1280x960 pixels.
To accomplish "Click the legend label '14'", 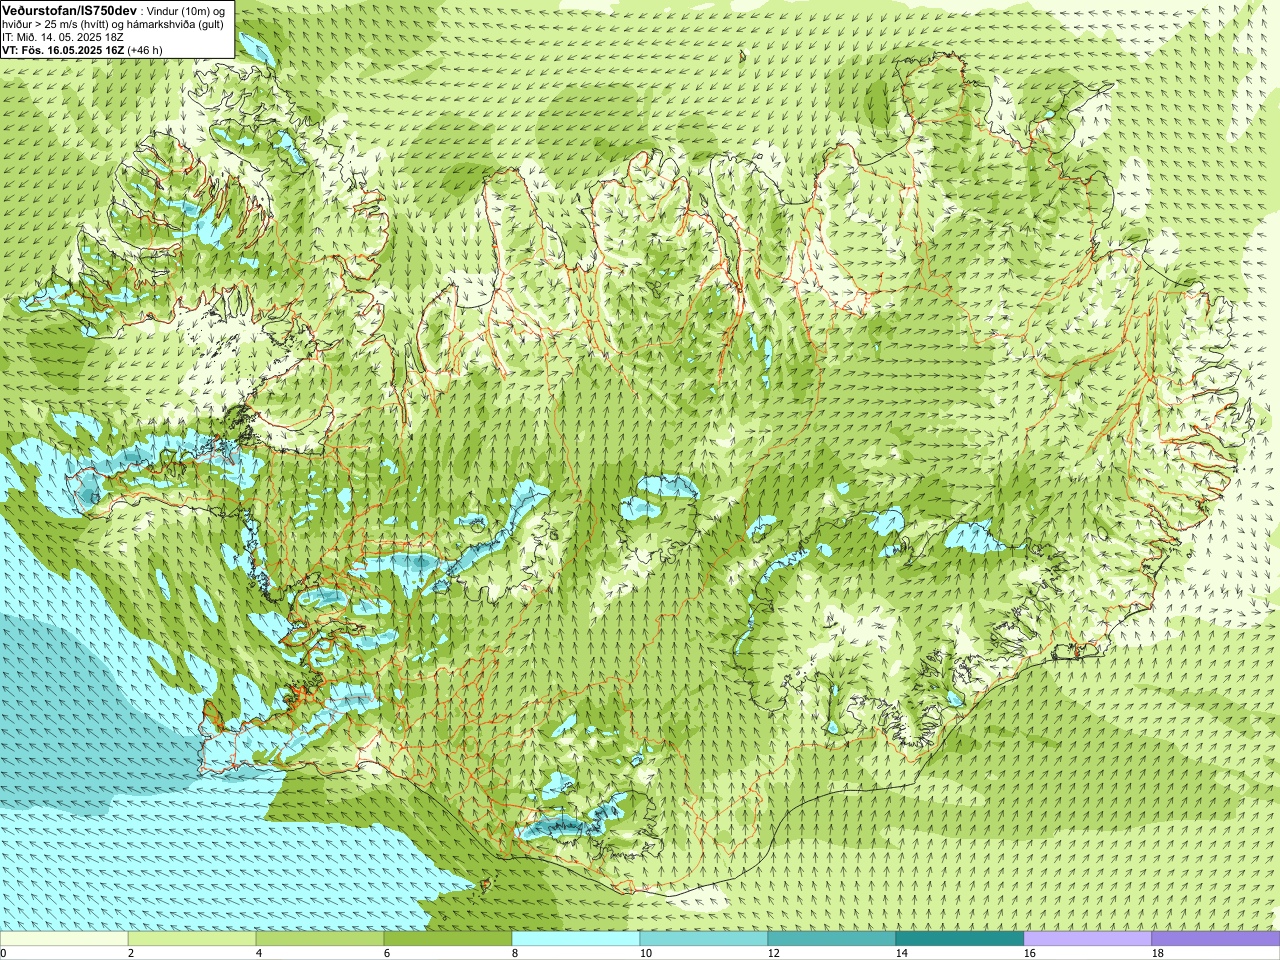I will [901, 953].
